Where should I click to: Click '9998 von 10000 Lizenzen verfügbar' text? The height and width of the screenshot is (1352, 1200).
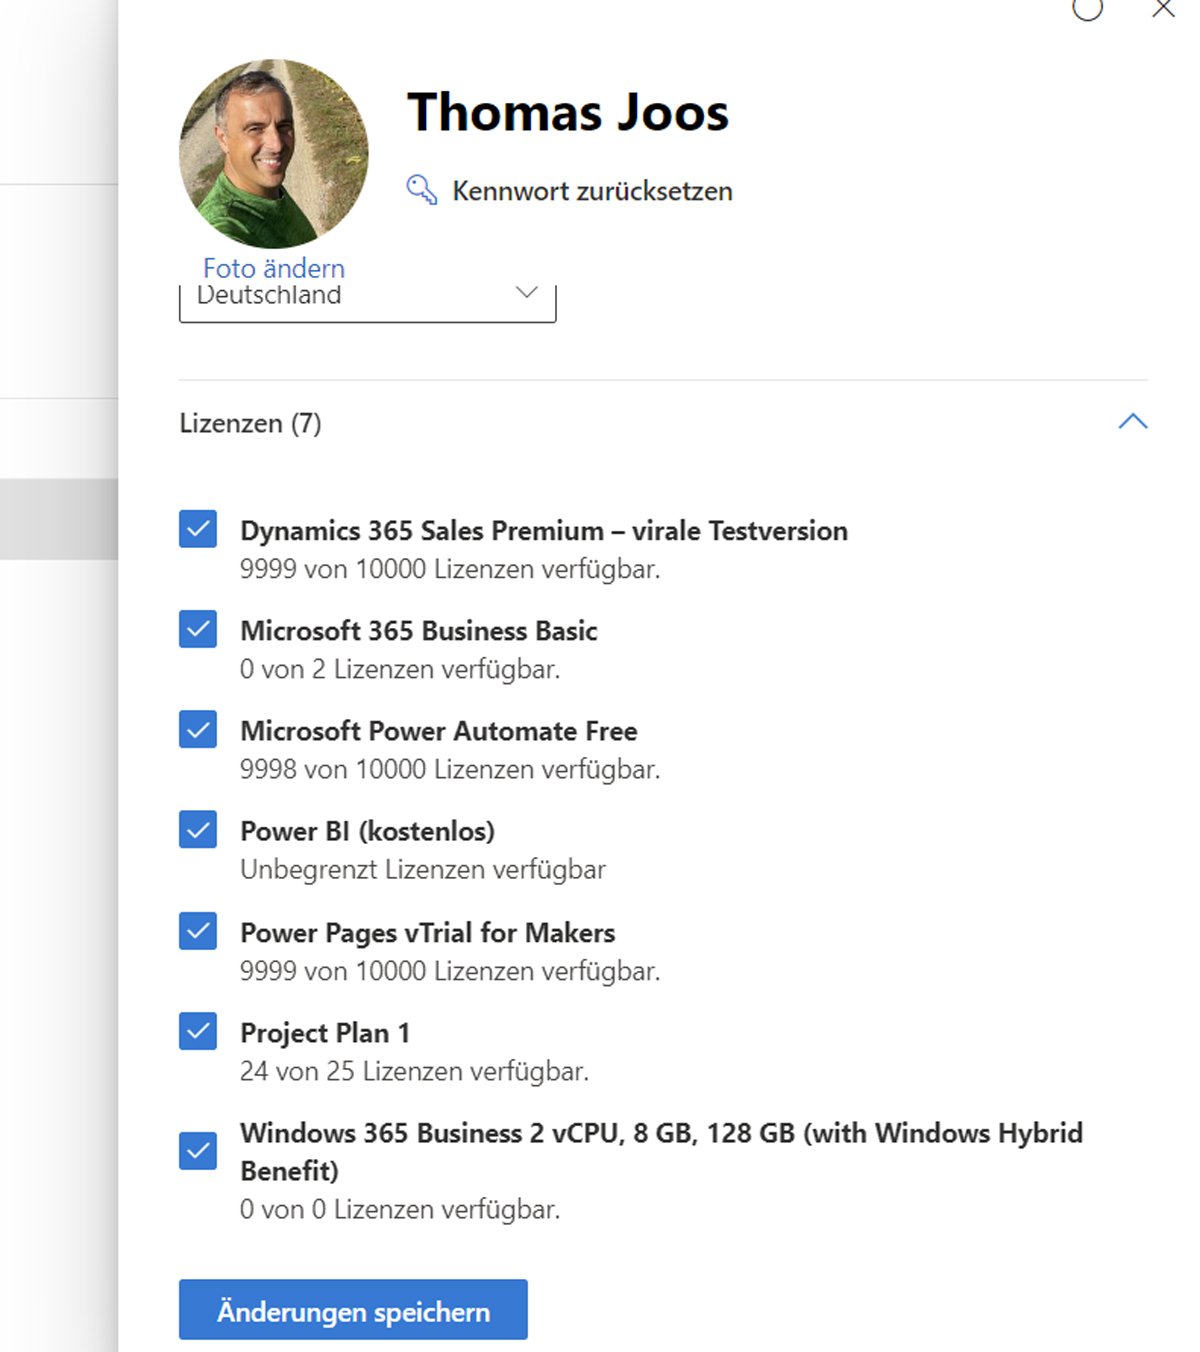pos(450,769)
